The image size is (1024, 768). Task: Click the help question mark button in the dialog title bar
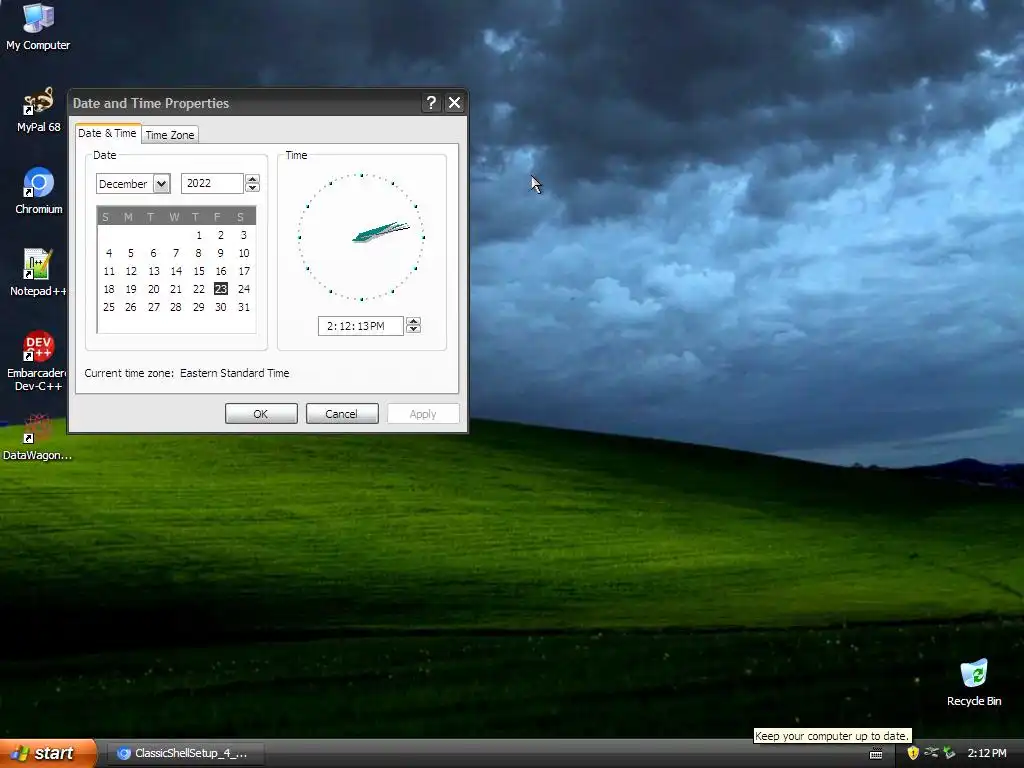[x=431, y=103]
